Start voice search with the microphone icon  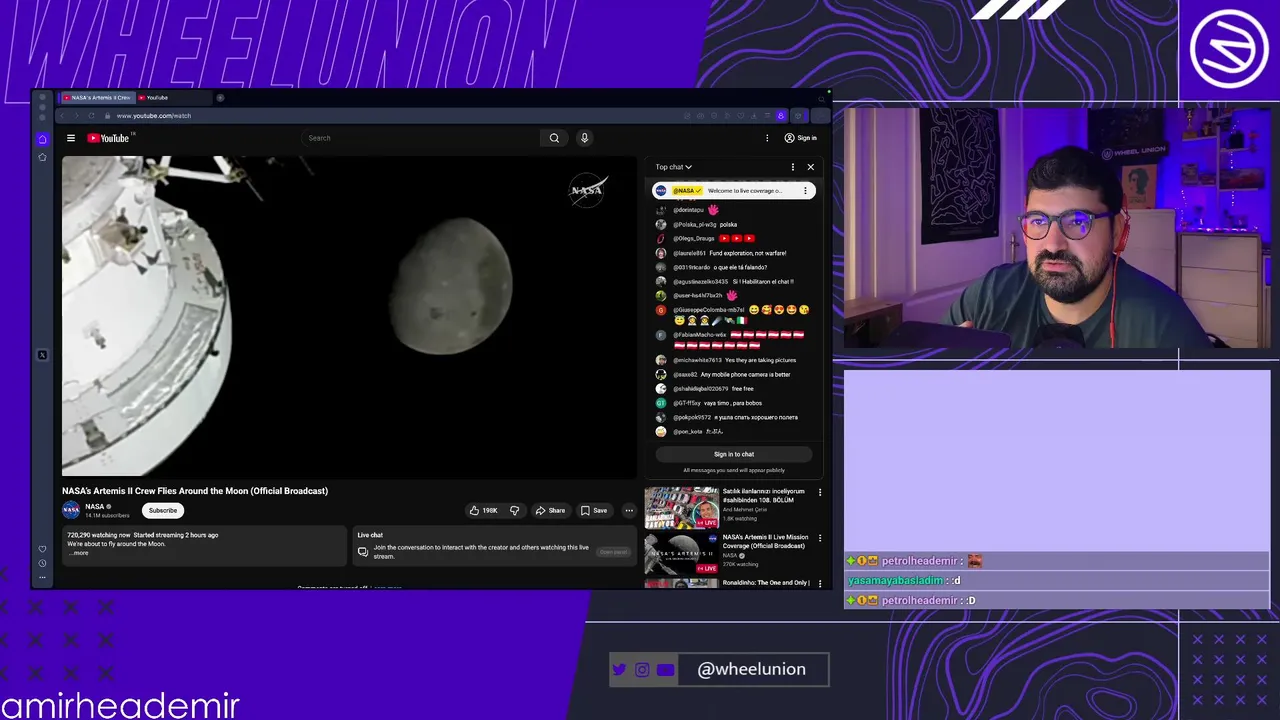tap(585, 138)
